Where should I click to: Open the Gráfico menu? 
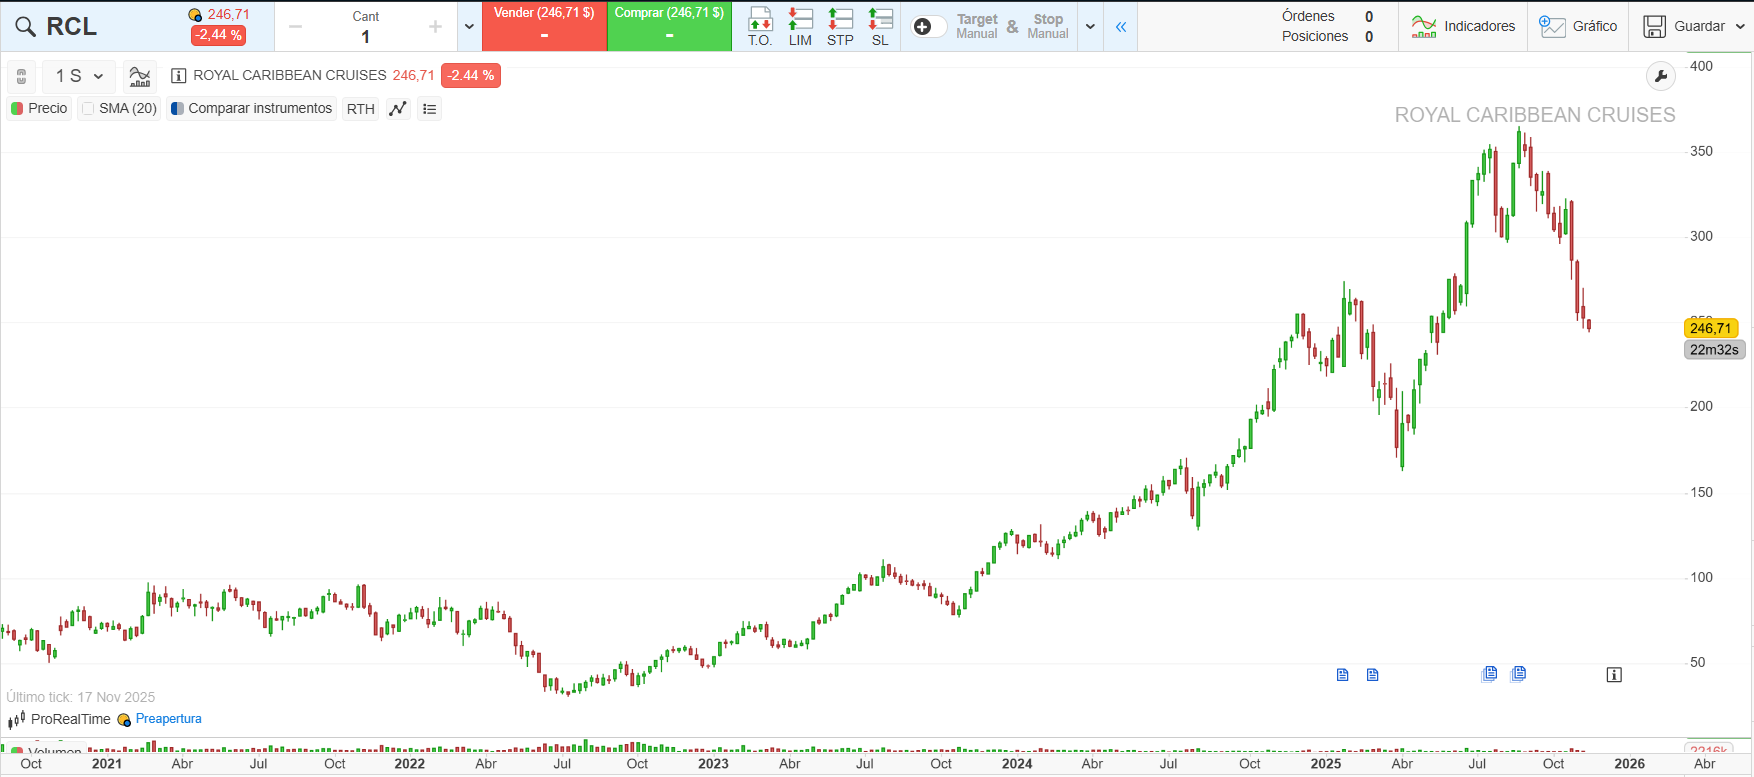1578,27
